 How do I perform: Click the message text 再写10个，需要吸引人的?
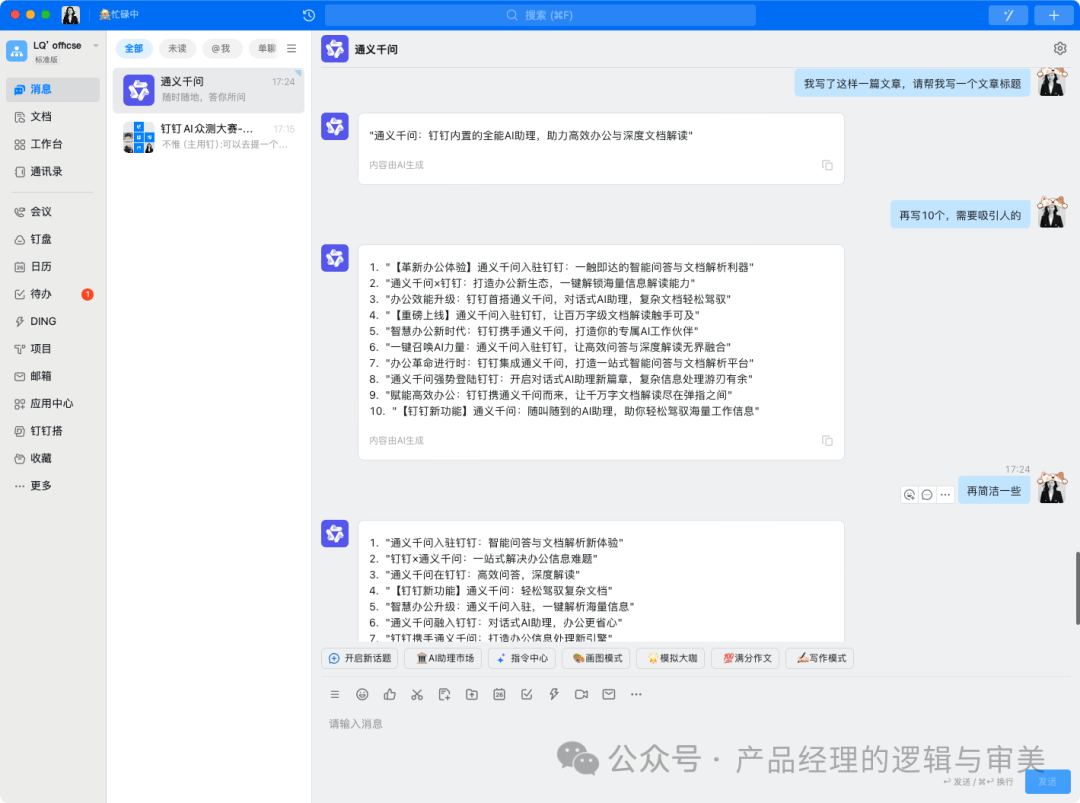coord(960,216)
